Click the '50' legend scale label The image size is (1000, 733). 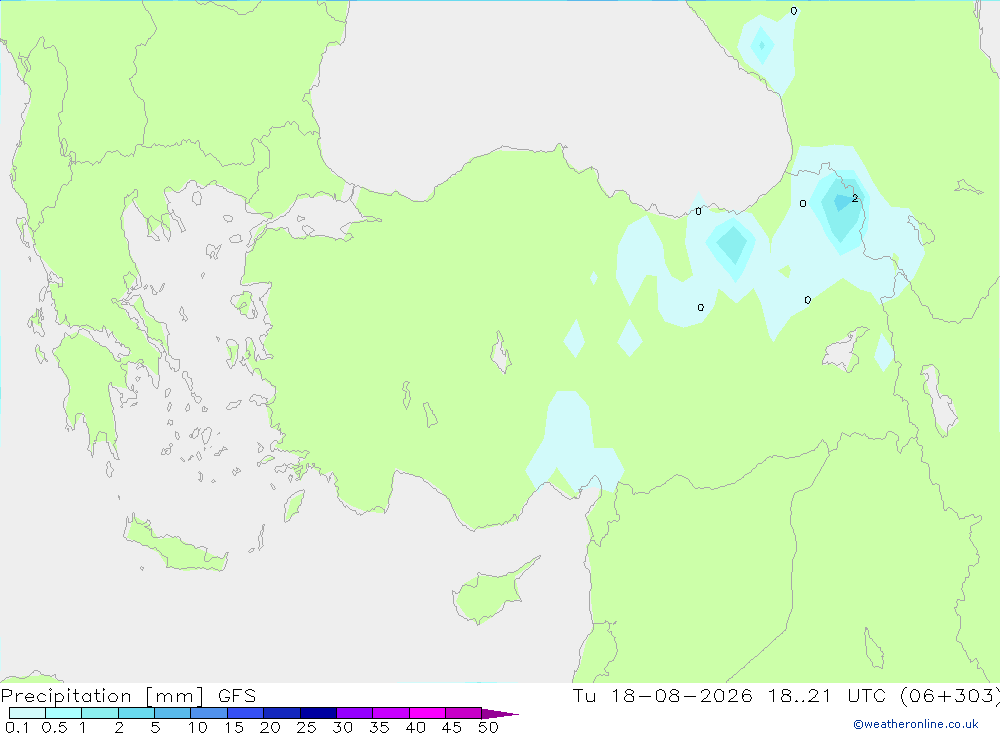(488, 727)
